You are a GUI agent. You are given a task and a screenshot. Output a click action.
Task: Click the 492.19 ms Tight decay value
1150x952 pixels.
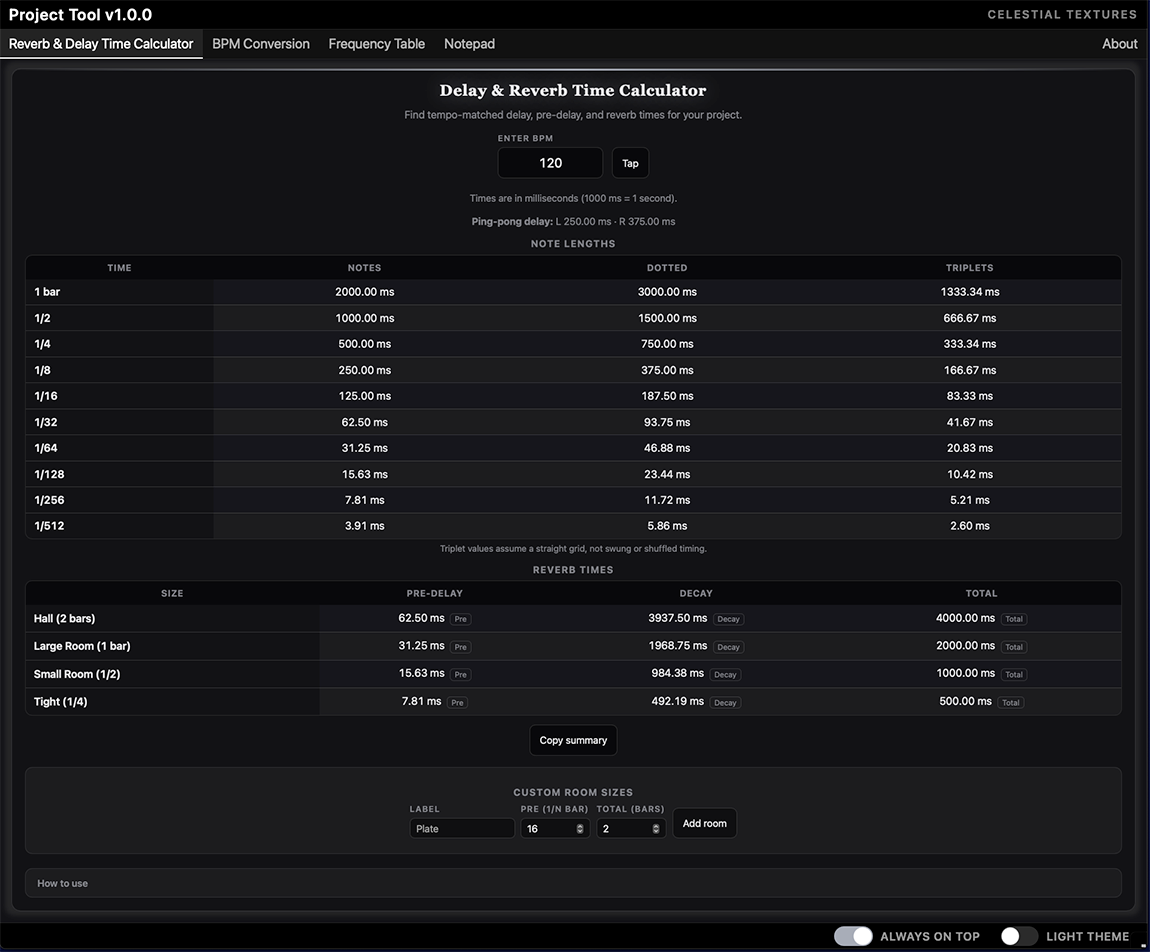(678, 701)
